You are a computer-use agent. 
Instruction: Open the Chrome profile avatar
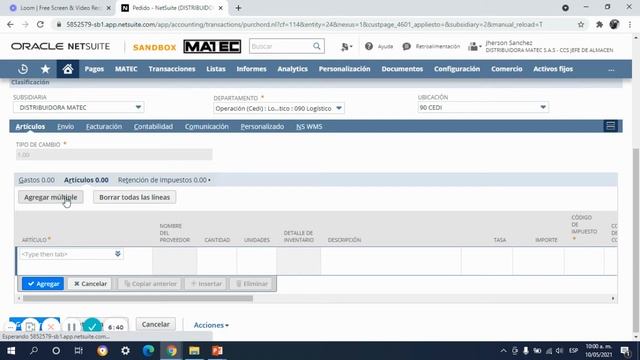click(x=614, y=24)
